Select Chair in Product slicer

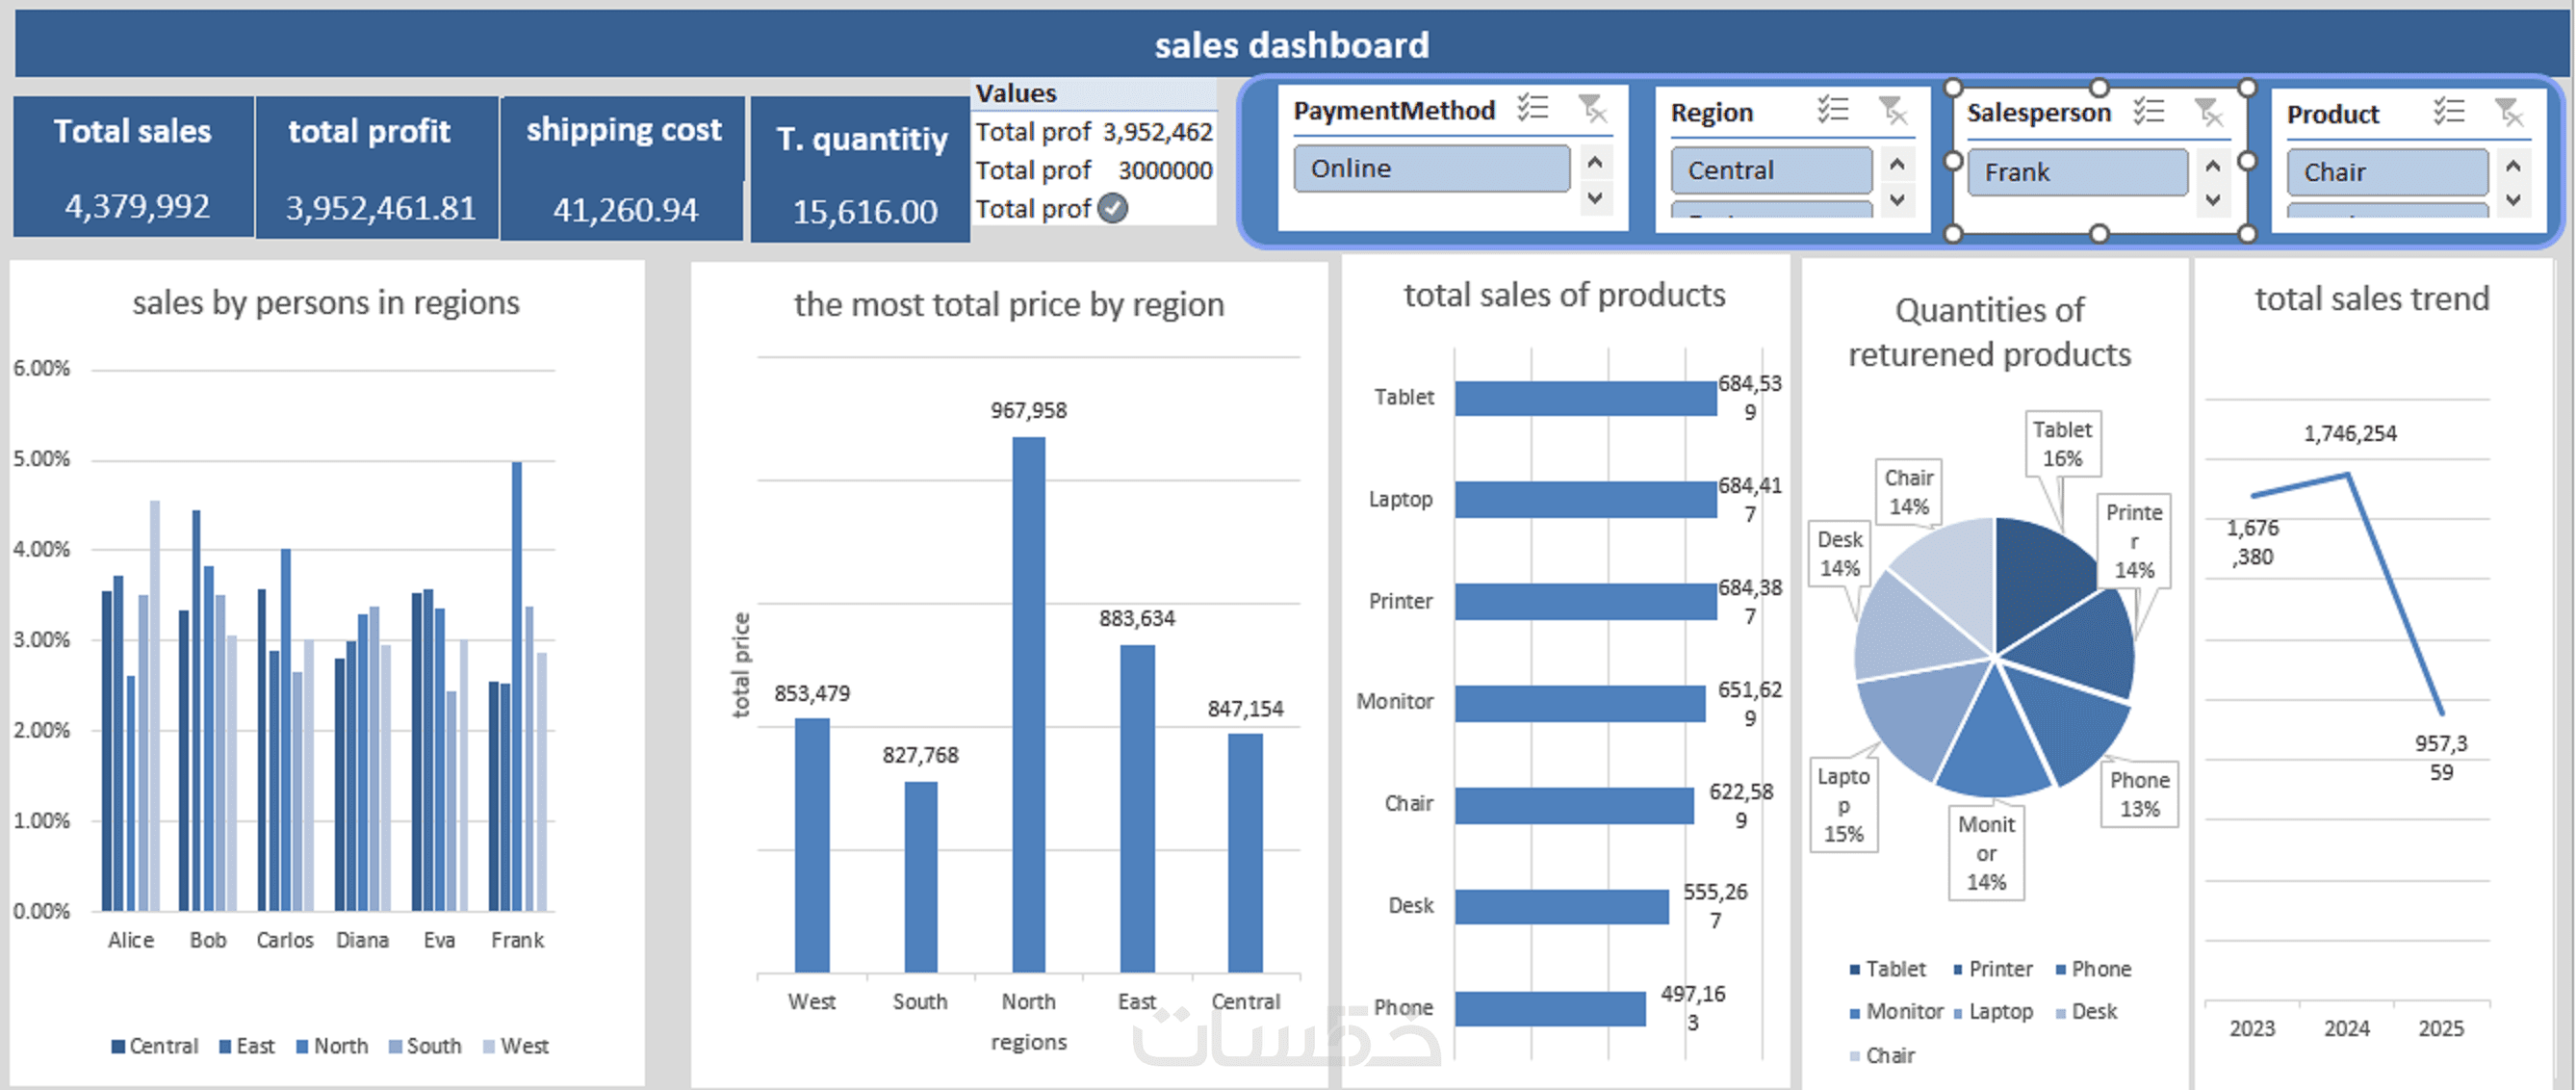[2386, 172]
